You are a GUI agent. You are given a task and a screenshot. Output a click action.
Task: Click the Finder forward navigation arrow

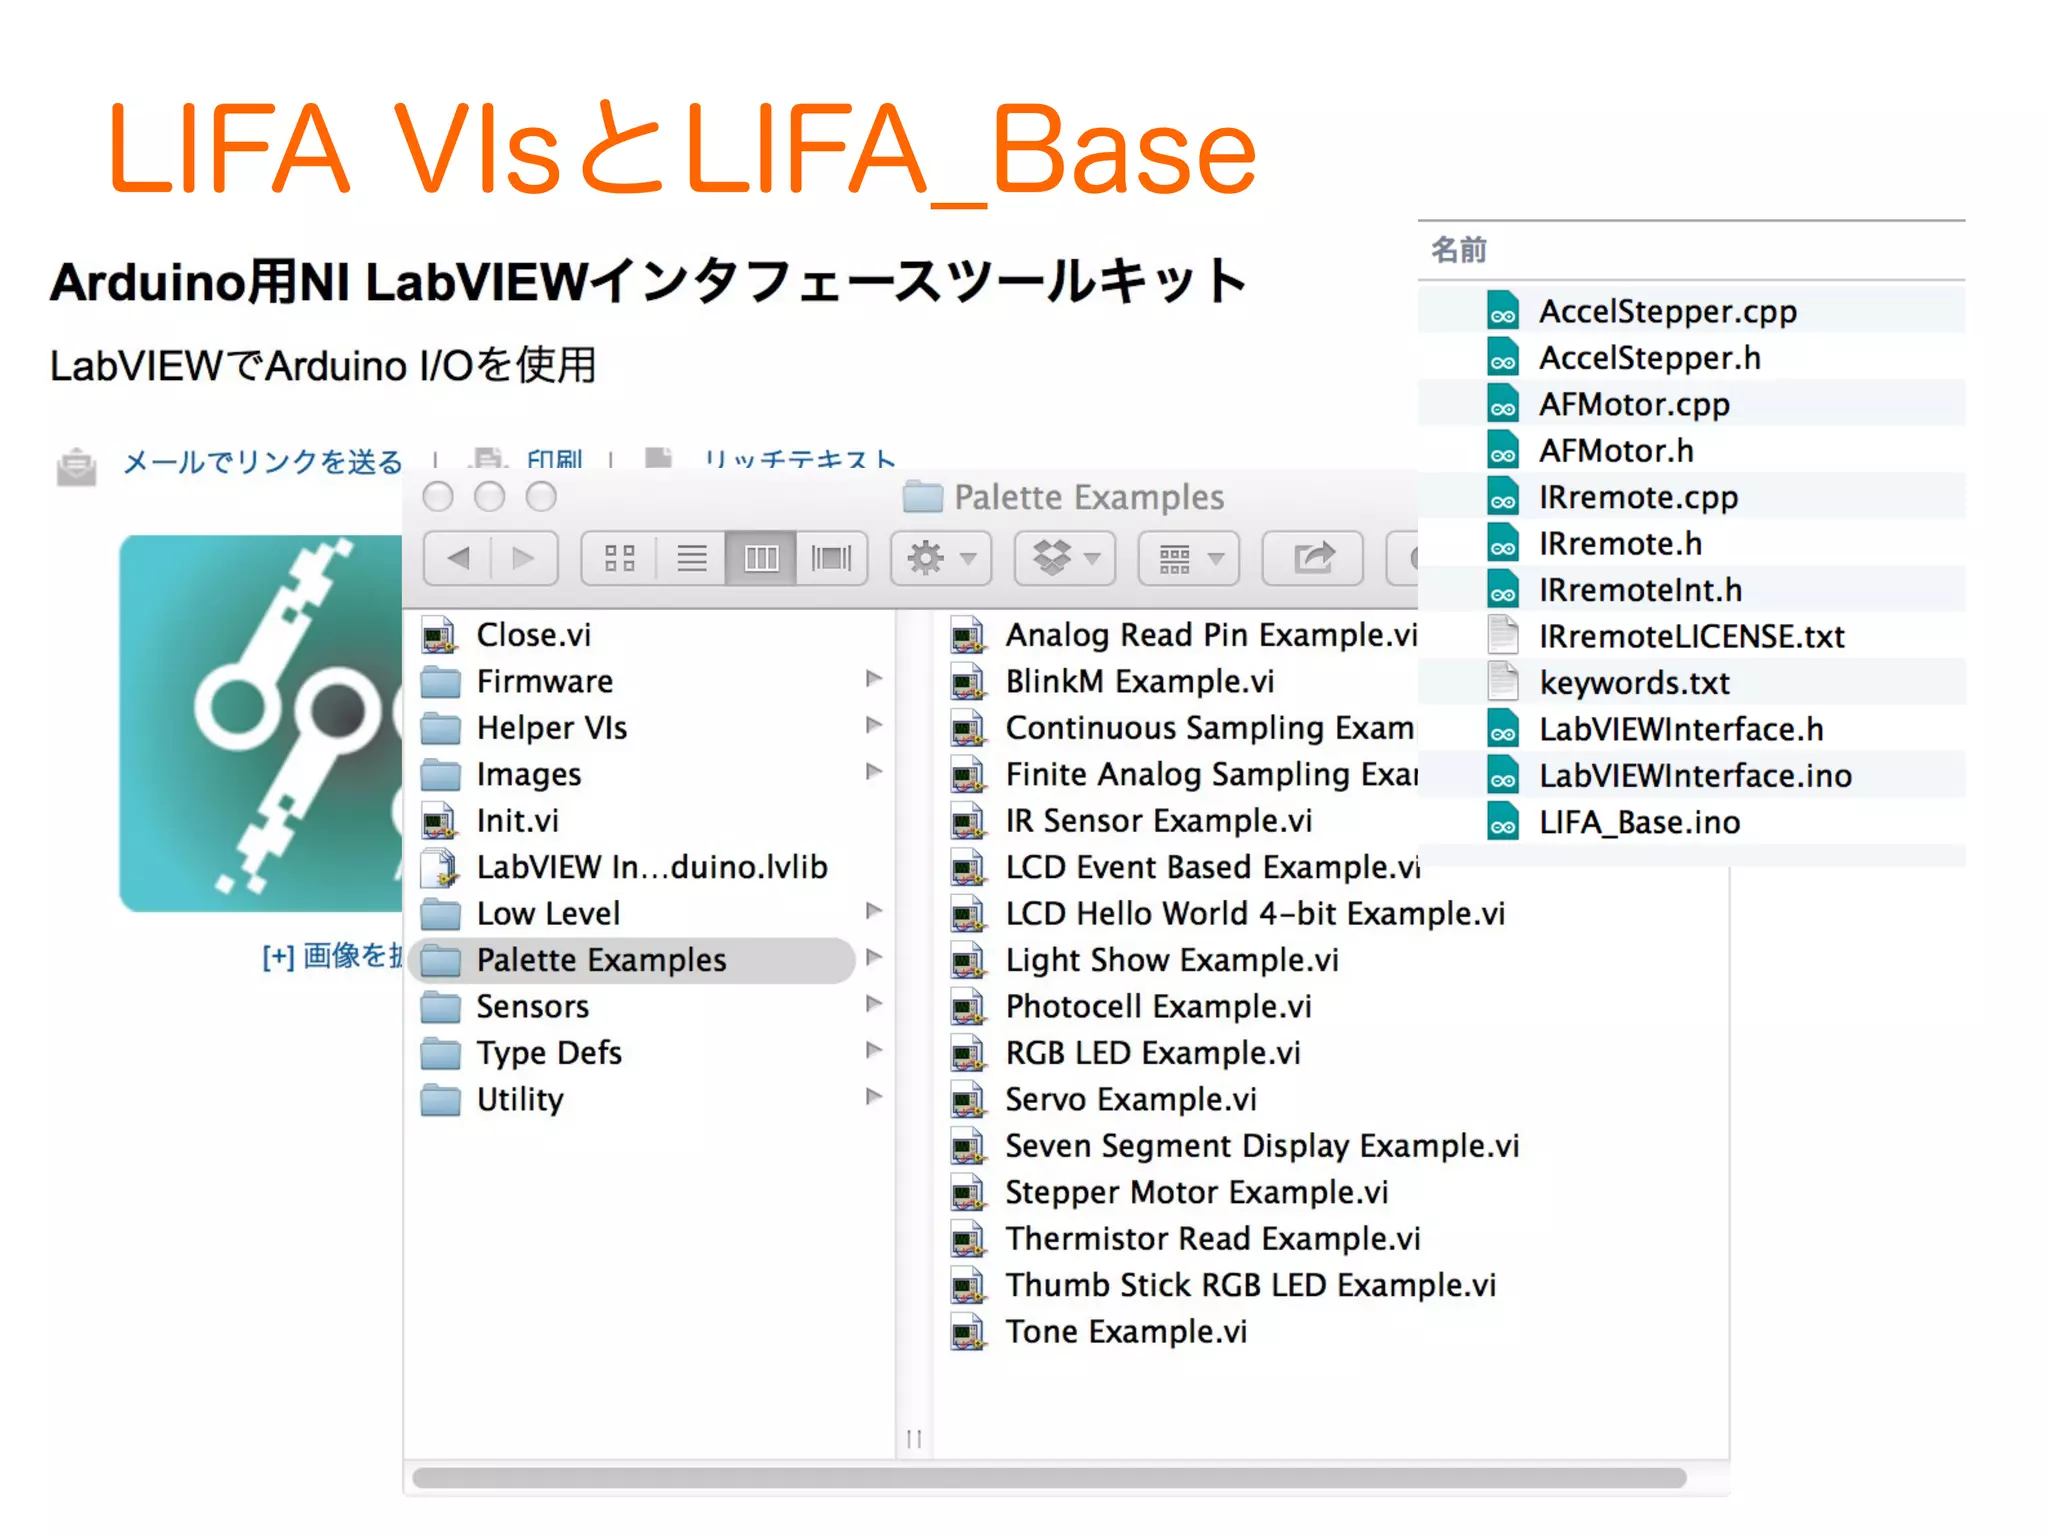523,558
